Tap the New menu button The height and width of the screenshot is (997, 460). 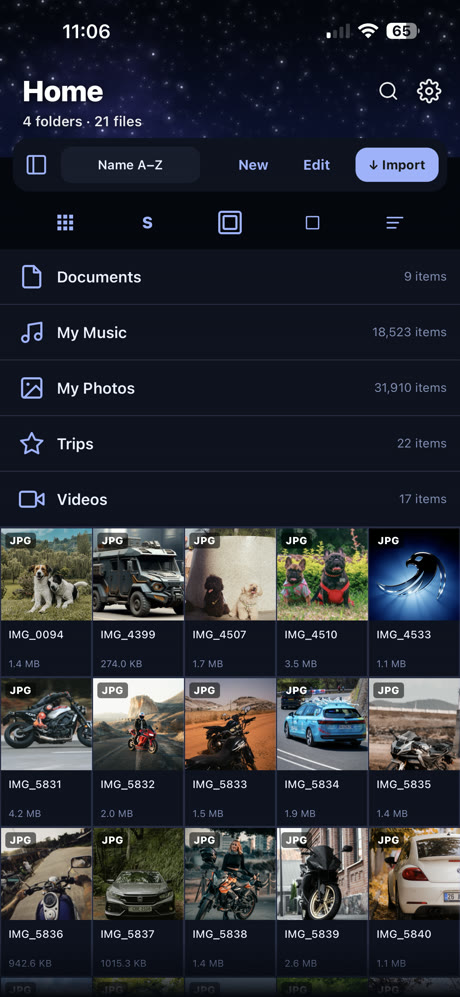coord(253,165)
